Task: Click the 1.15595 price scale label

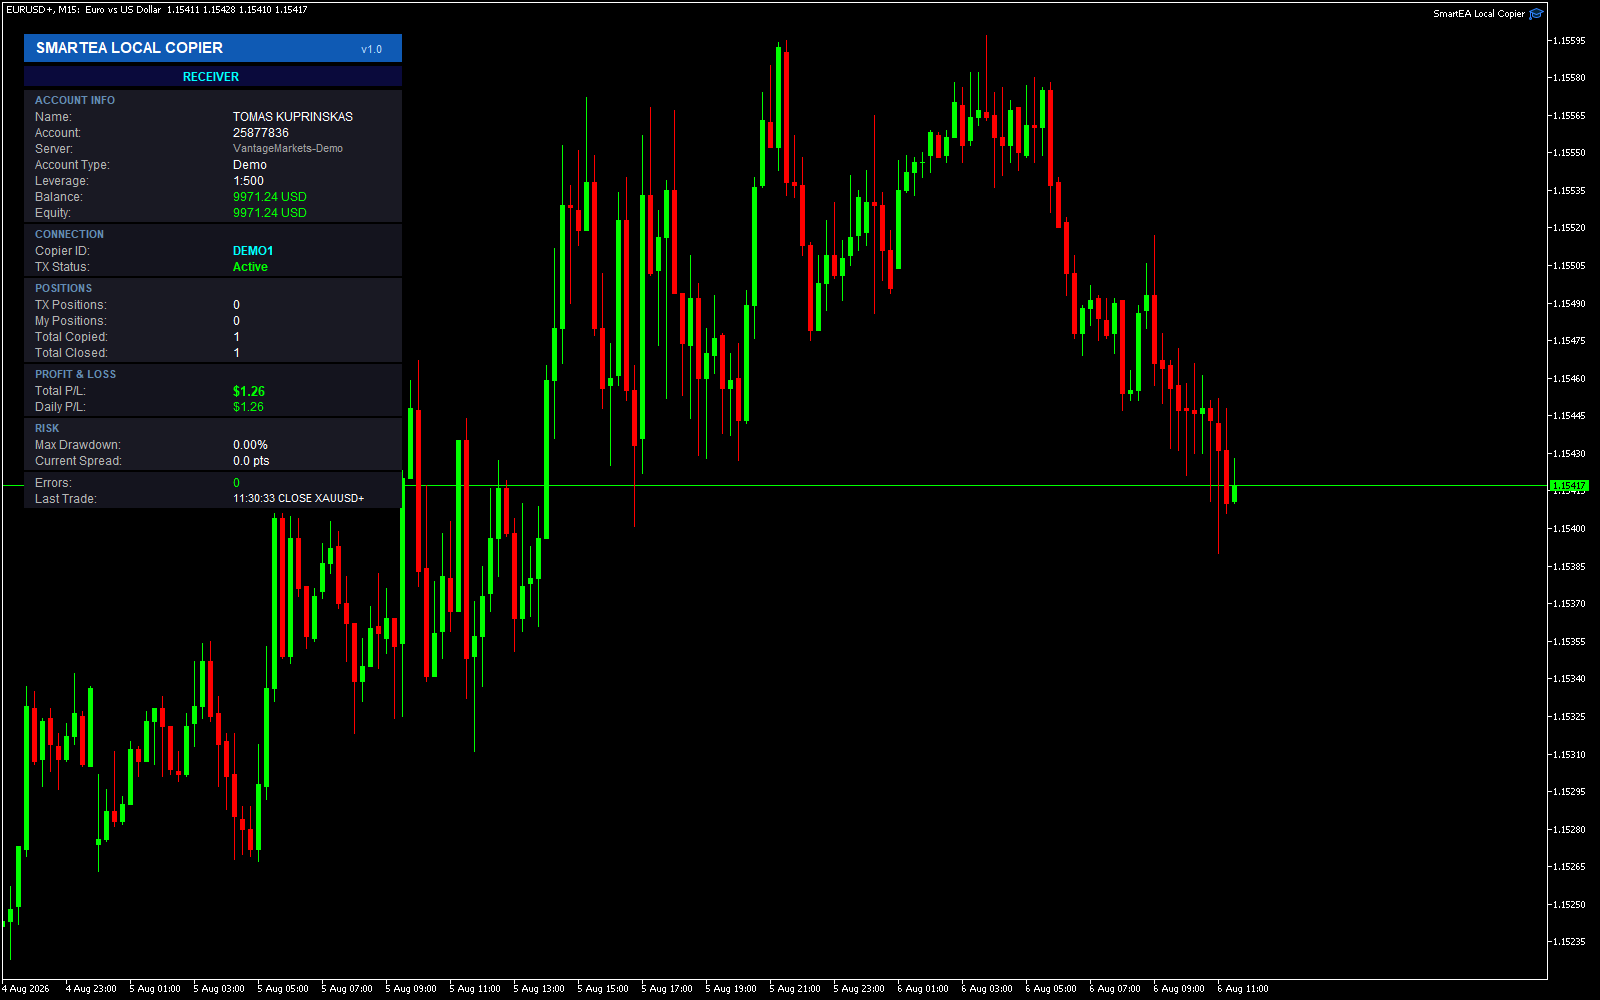Action: pyautogui.click(x=1569, y=41)
